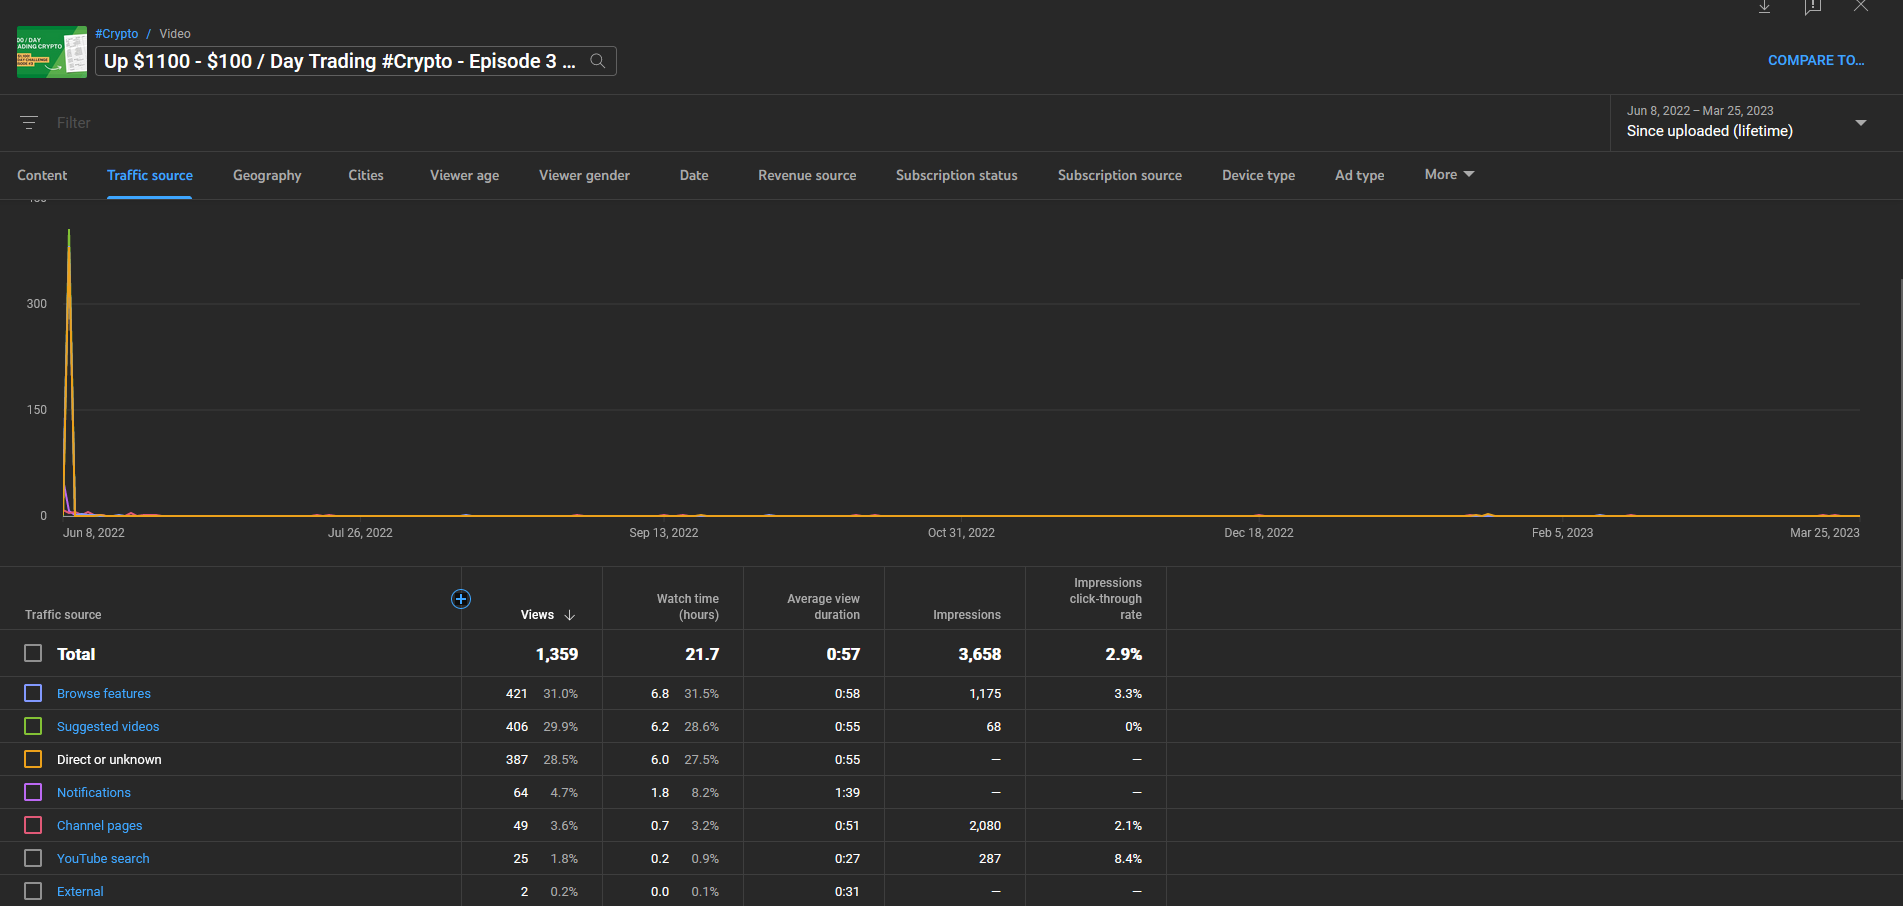Toggle the Total row checkbox
Image resolution: width=1903 pixels, height=906 pixels.
(x=33, y=654)
